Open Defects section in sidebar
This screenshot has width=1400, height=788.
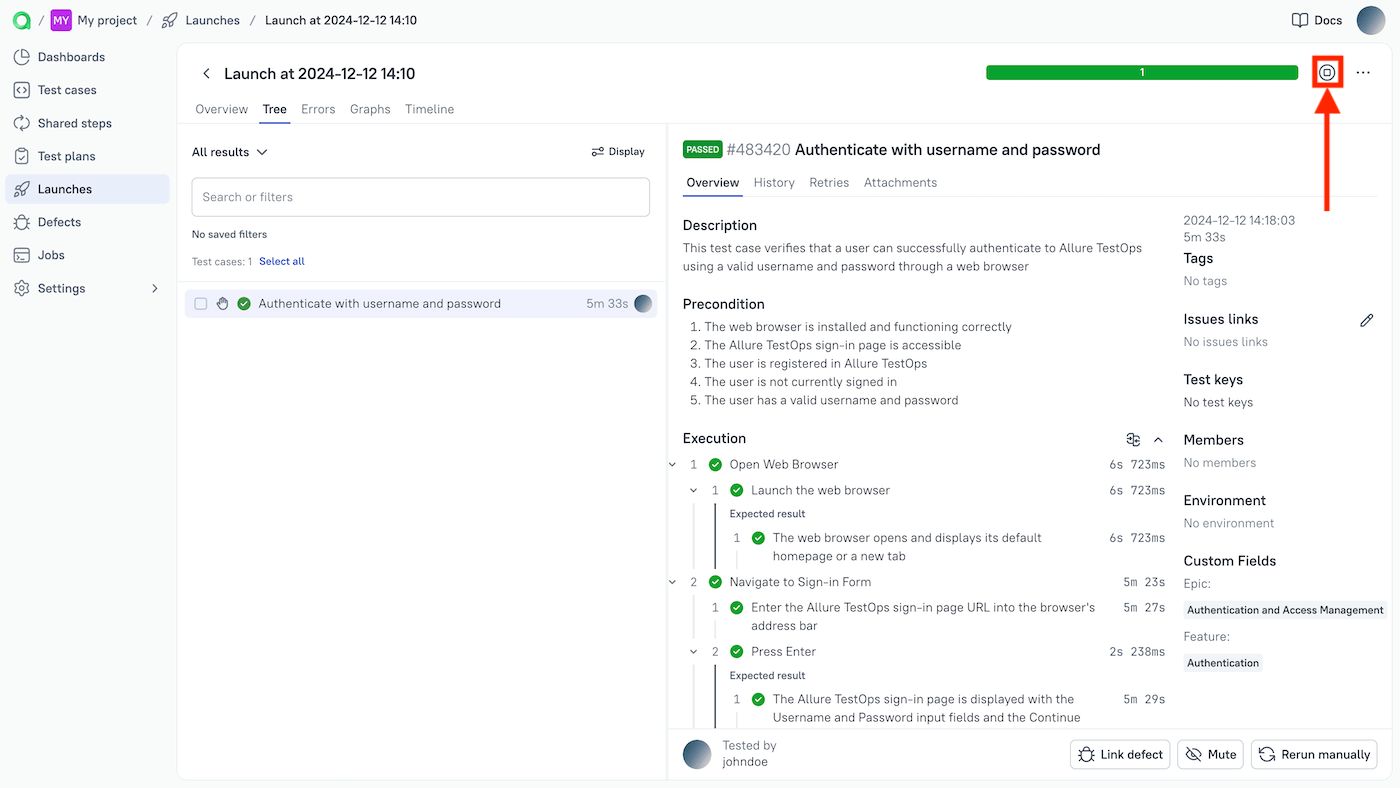[59, 222]
